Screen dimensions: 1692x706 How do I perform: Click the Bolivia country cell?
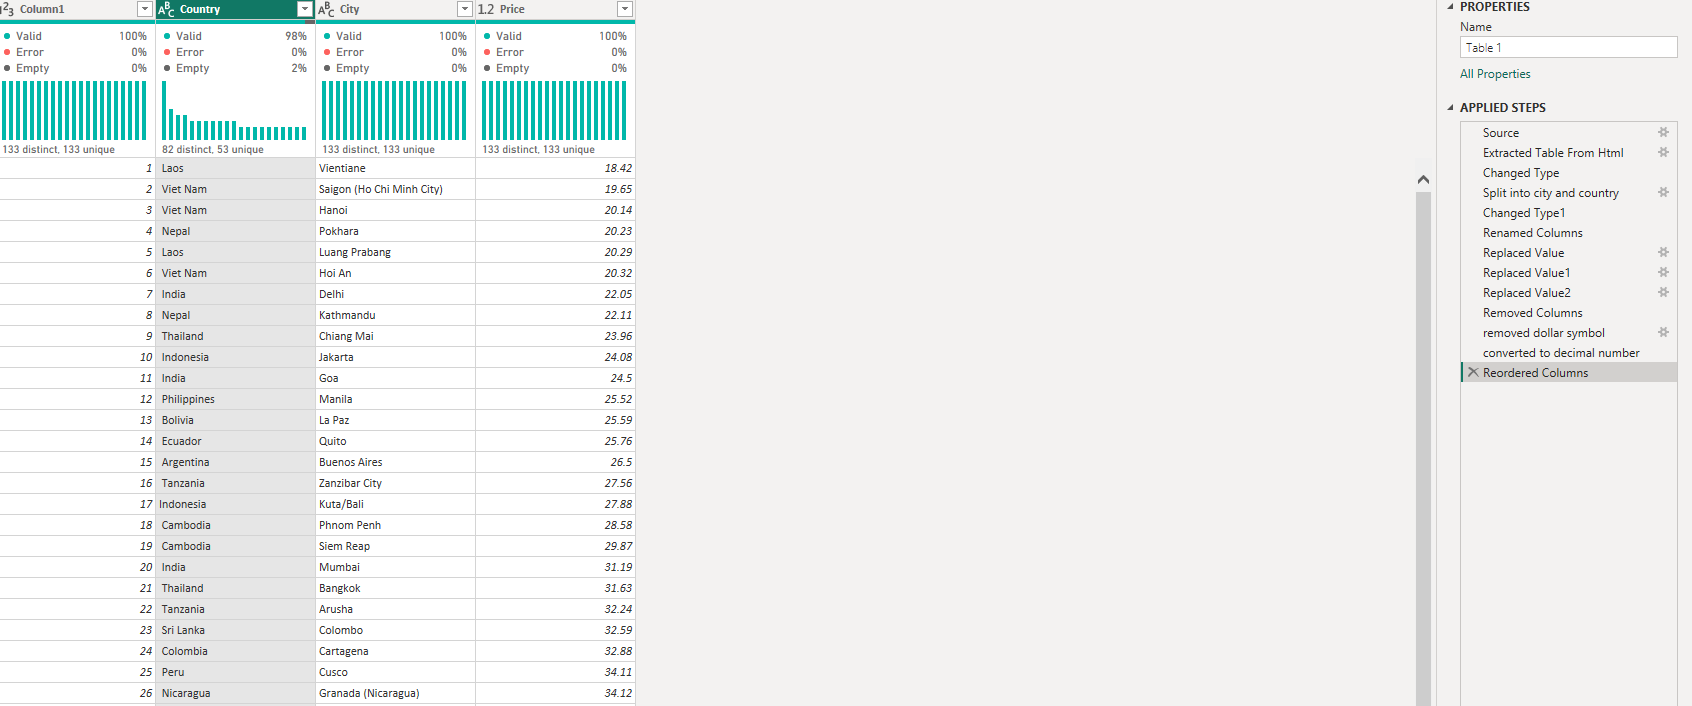point(235,420)
